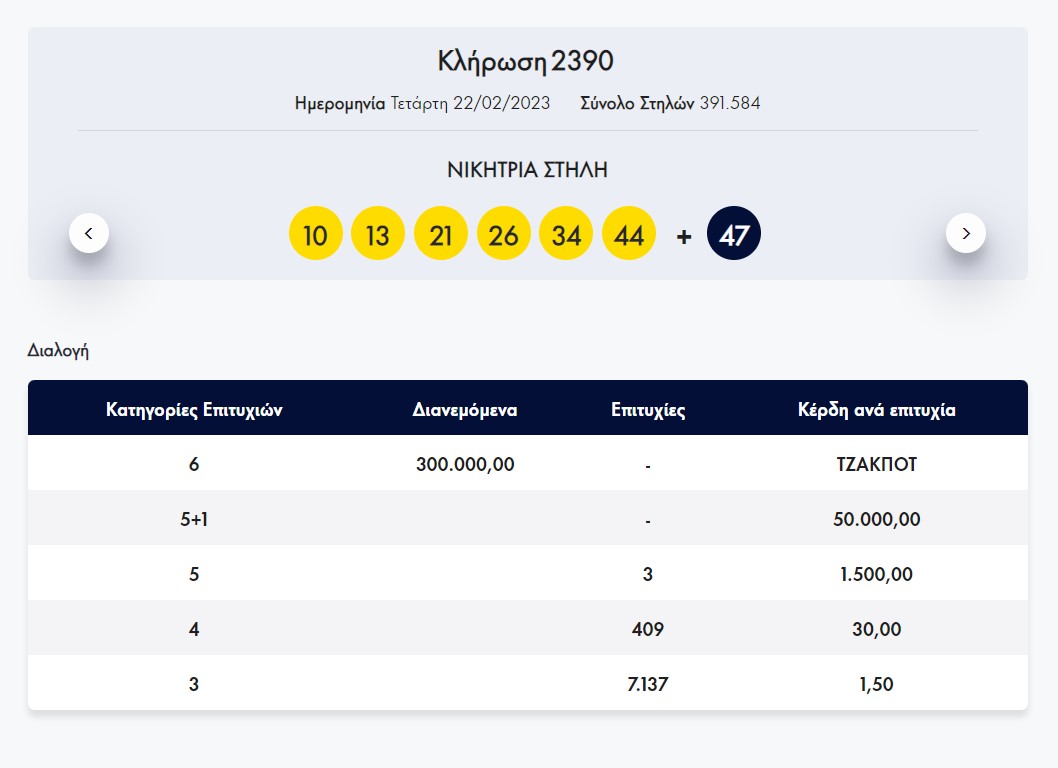Select yellow winning ball number 13
This screenshot has height=768, width=1058.
(x=378, y=235)
